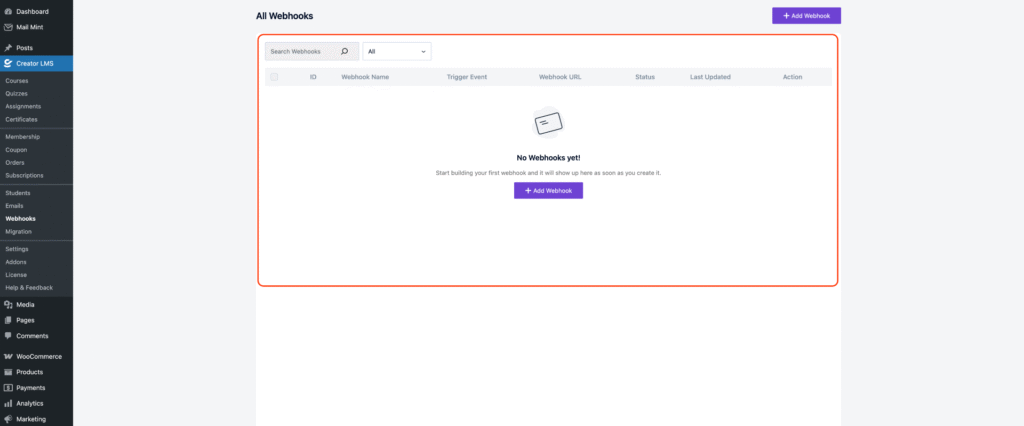The width and height of the screenshot is (1024, 426).
Task: Click the Trigger Event column header
Action: [x=467, y=77]
